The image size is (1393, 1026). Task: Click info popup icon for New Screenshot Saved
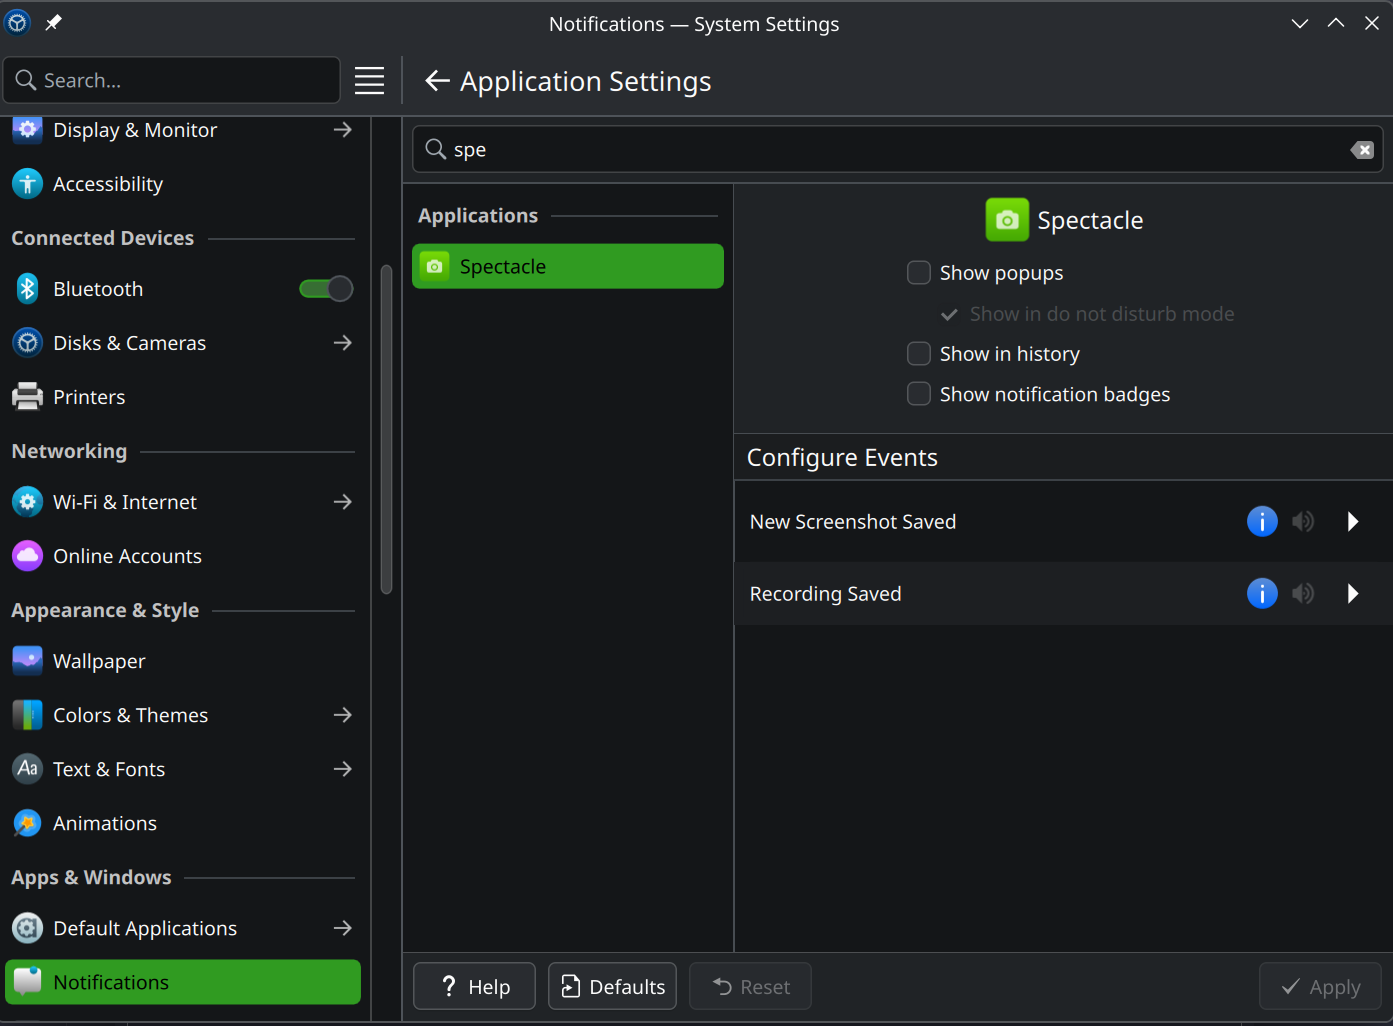click(x=1261, y=522)
